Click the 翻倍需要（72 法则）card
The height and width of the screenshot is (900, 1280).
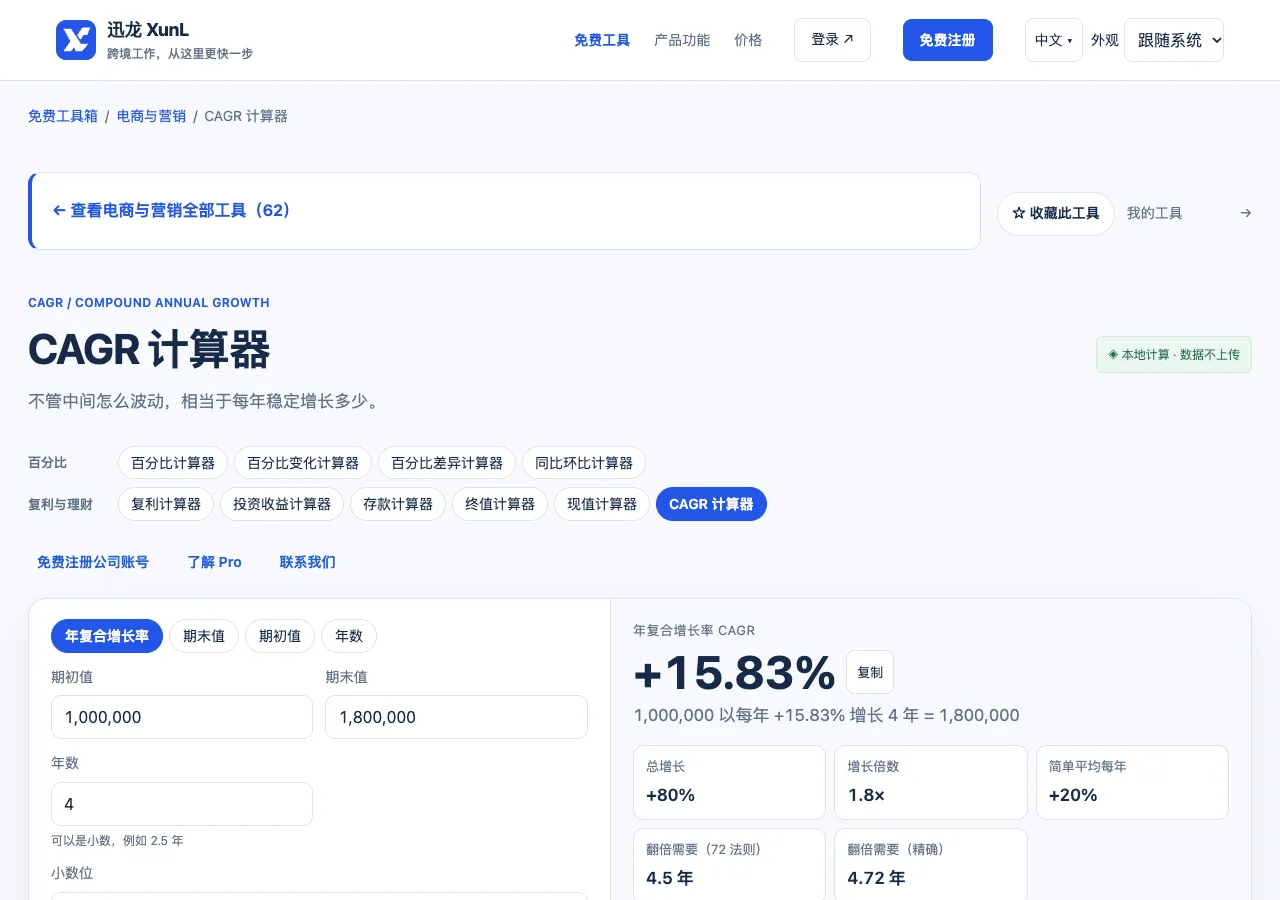tap(730, 865)
